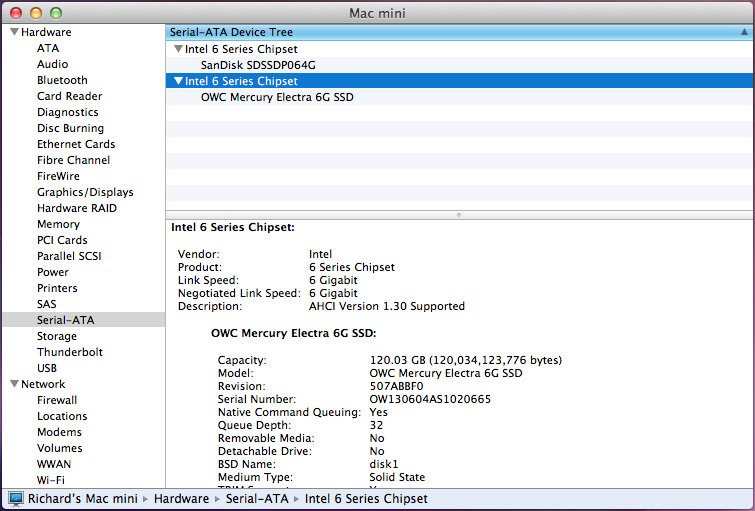The image size is (755, 511).
Task: Click the green zoom window button
Action: pyautogui.click(x=56, y=13)
